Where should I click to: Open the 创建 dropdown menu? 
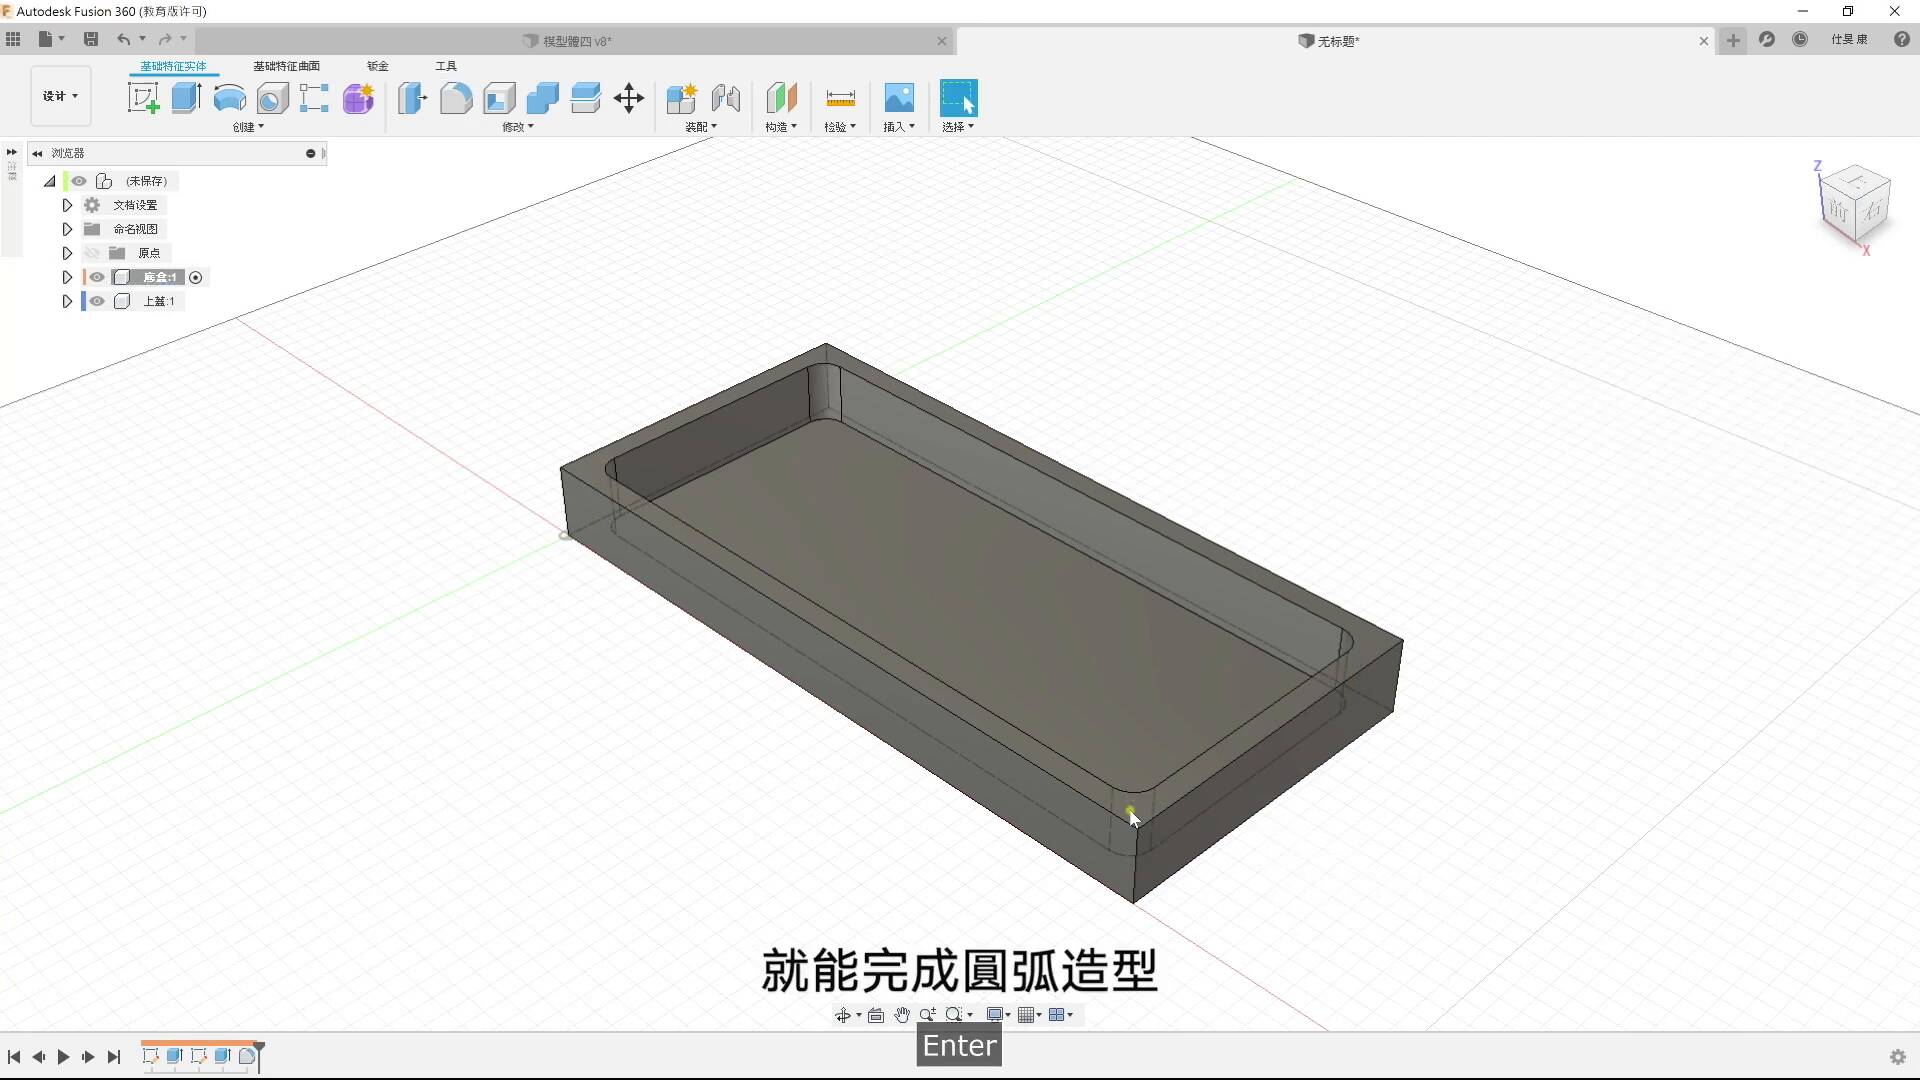(x=248, y=127)
